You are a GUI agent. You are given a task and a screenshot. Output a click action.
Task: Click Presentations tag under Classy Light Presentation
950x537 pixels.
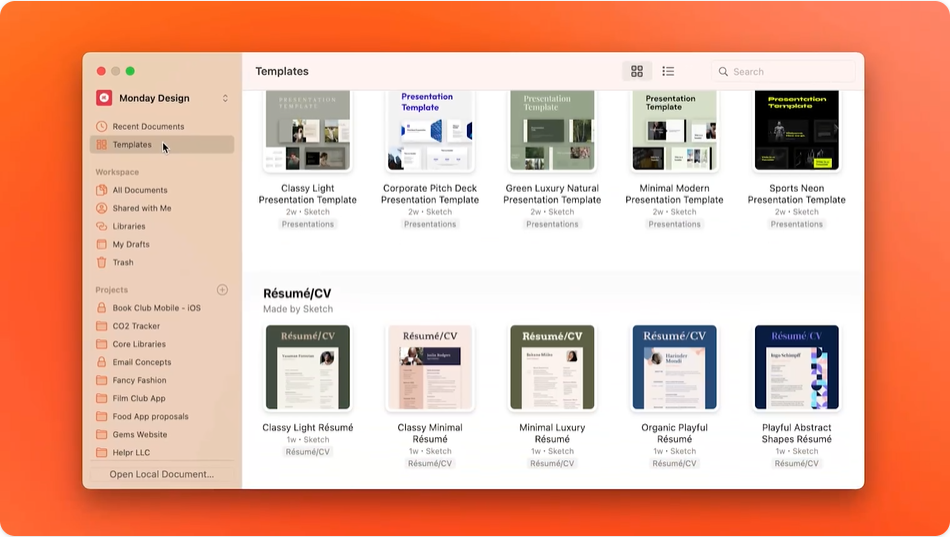coord(308,224)
